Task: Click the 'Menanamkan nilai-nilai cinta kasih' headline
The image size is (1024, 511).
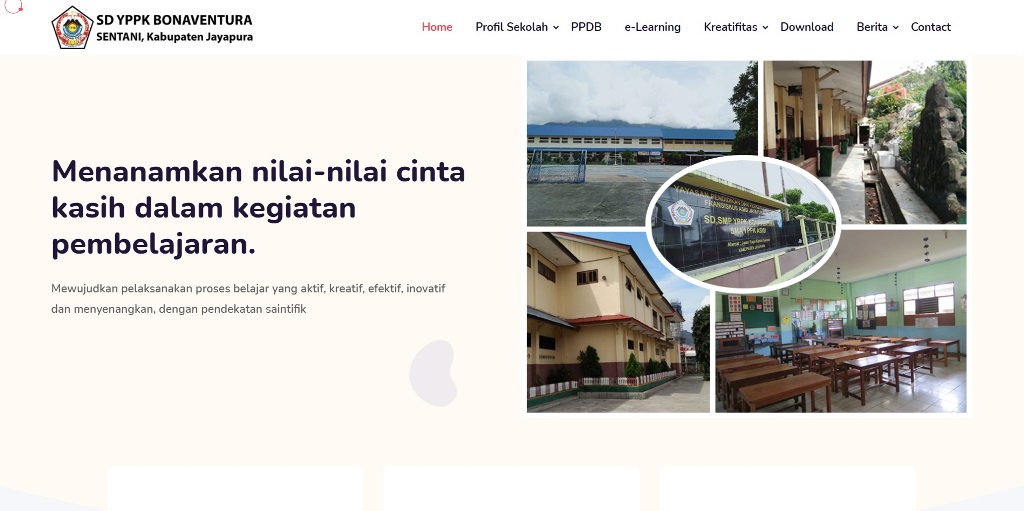Action: pos(258,207)
